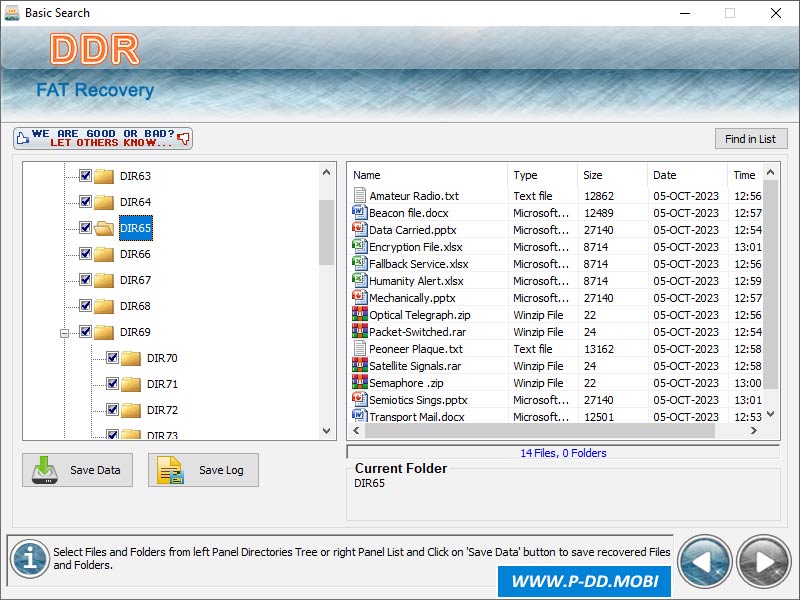
Task: Collapse the DIR69 tree branch
Action: pyautogui.click(x=65, y=332)
